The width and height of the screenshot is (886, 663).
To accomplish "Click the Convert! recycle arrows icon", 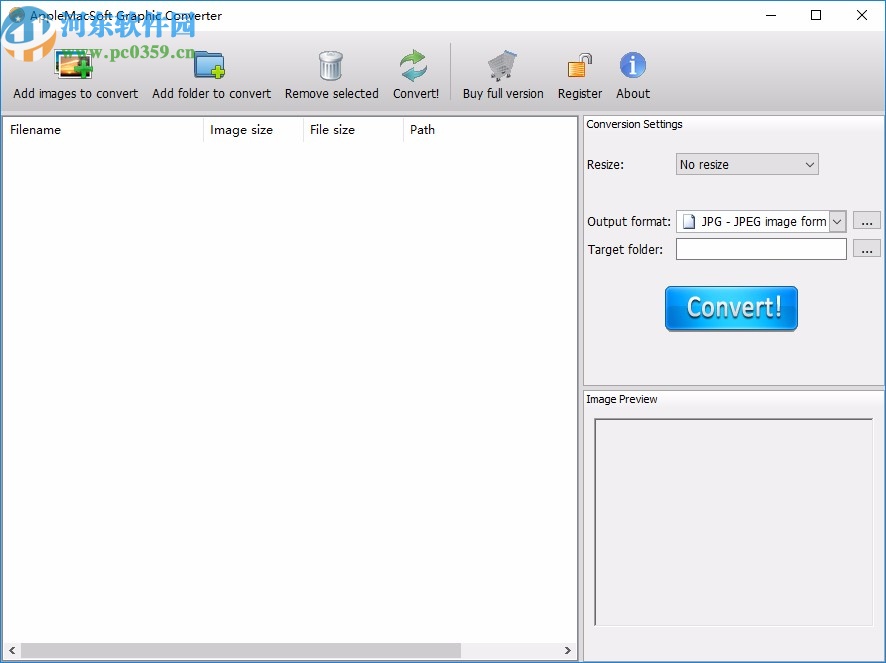I will (x=415, y=64).
